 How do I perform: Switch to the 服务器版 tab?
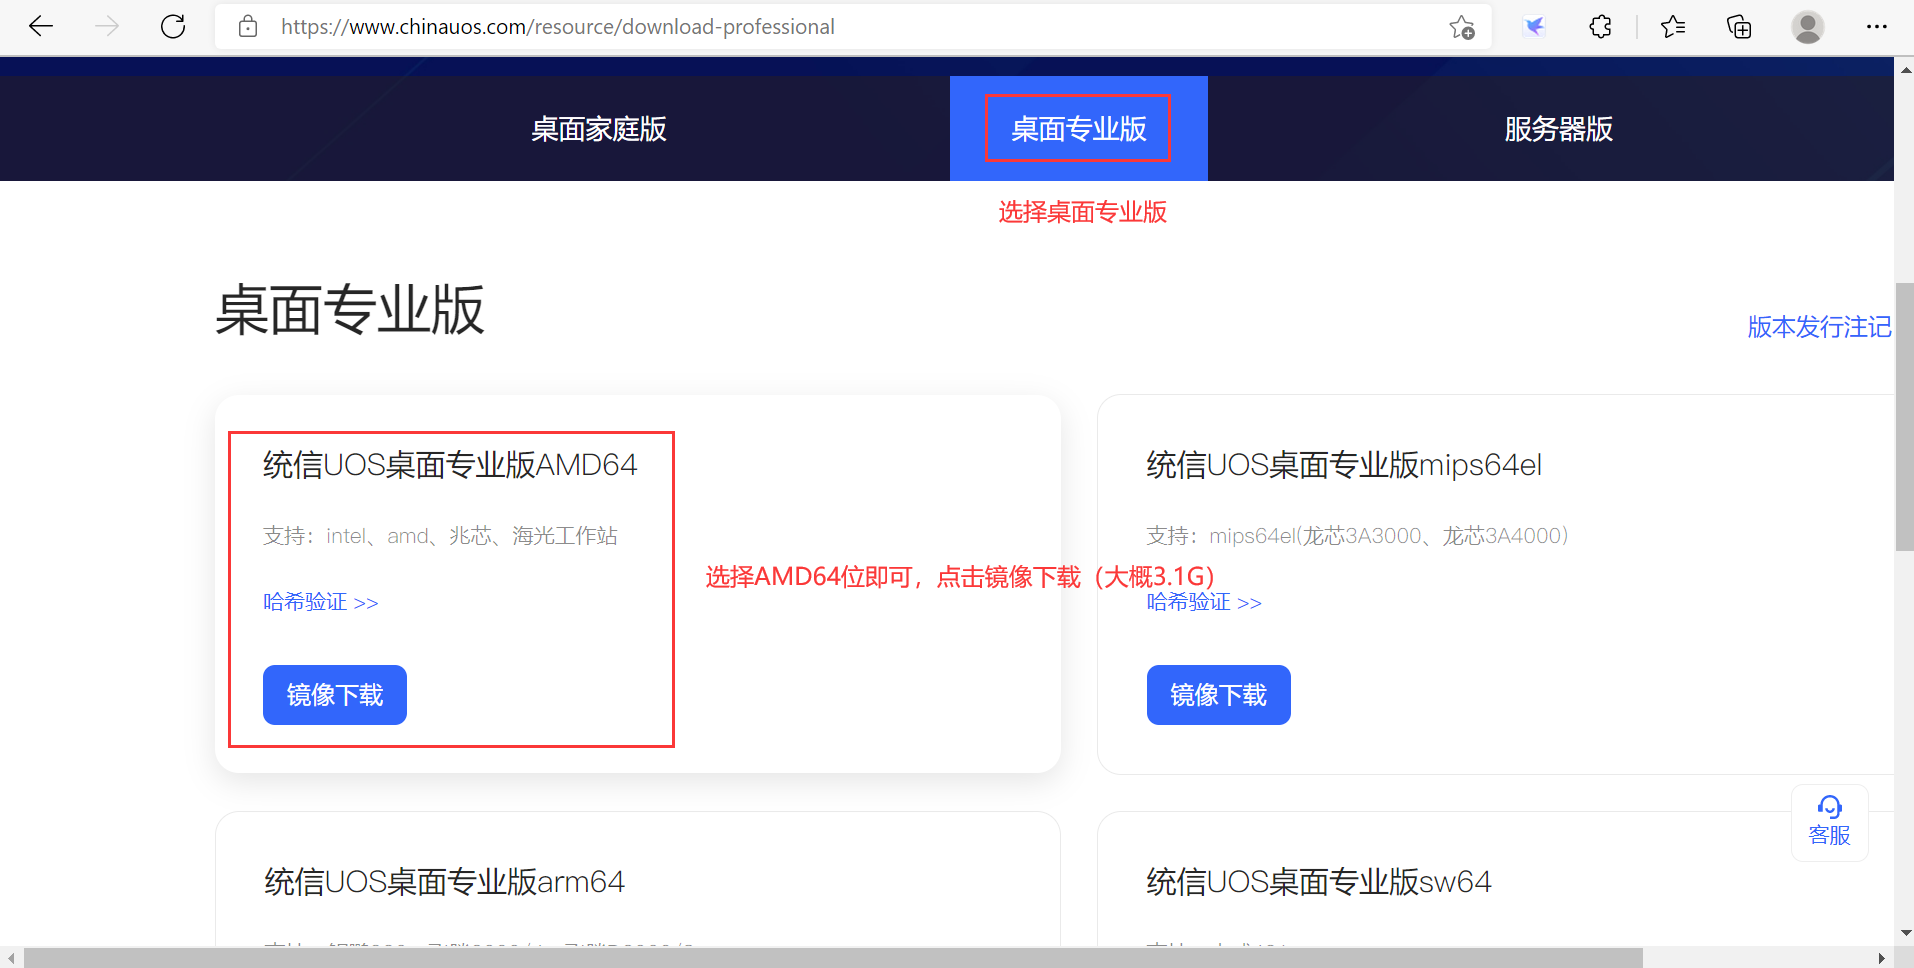pos(1558,129)
